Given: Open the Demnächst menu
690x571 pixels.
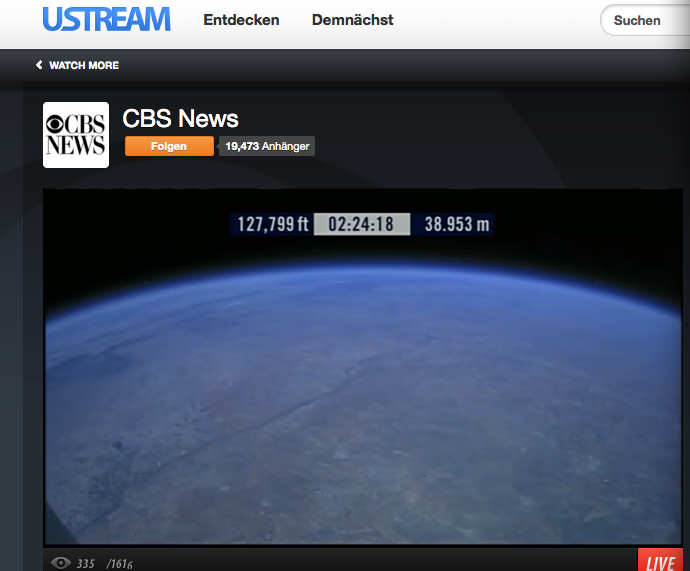Looking at the screenshot, I should 352,20.
